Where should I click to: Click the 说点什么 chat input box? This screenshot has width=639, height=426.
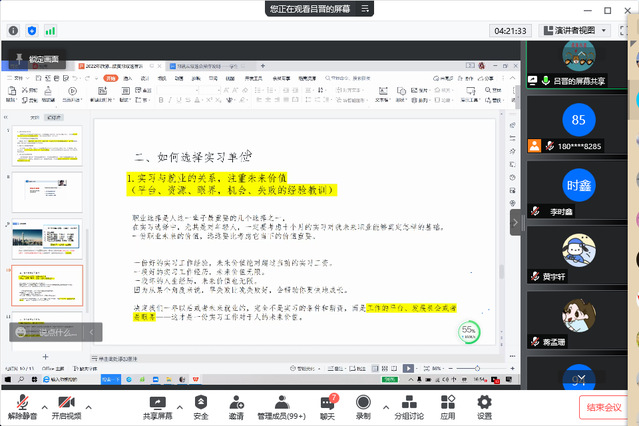[x=50, y=332]
